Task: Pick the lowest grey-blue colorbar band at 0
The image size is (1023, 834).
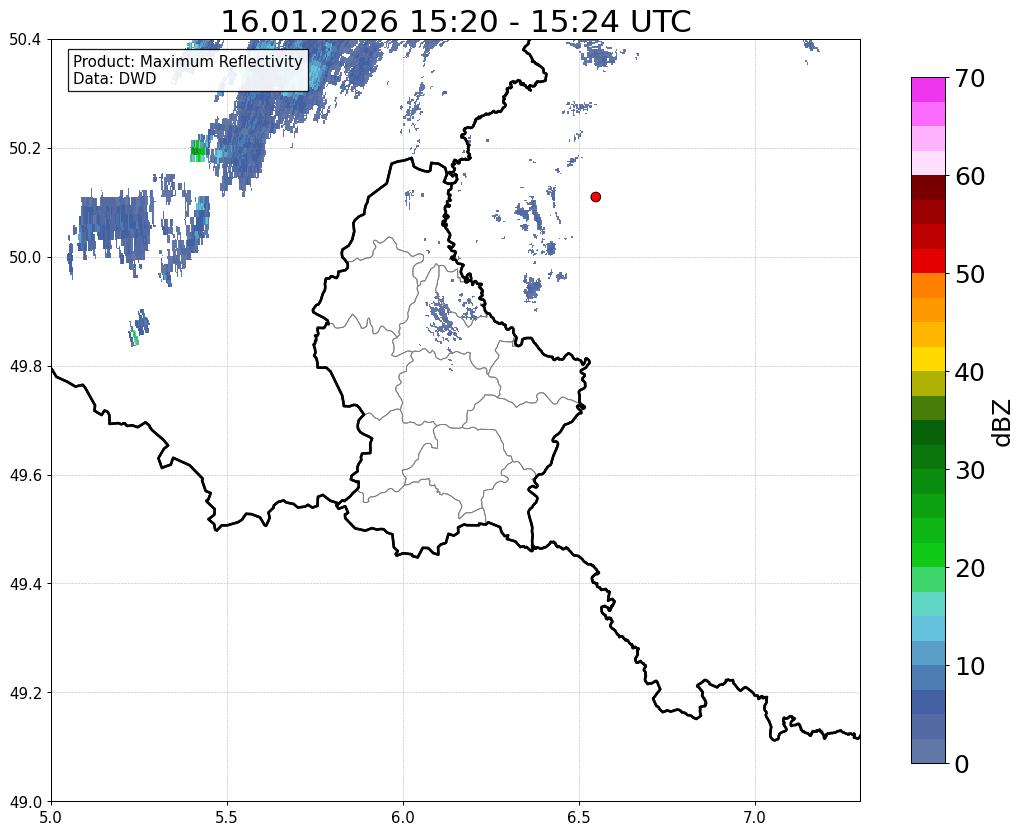Action: coord(928,751)
